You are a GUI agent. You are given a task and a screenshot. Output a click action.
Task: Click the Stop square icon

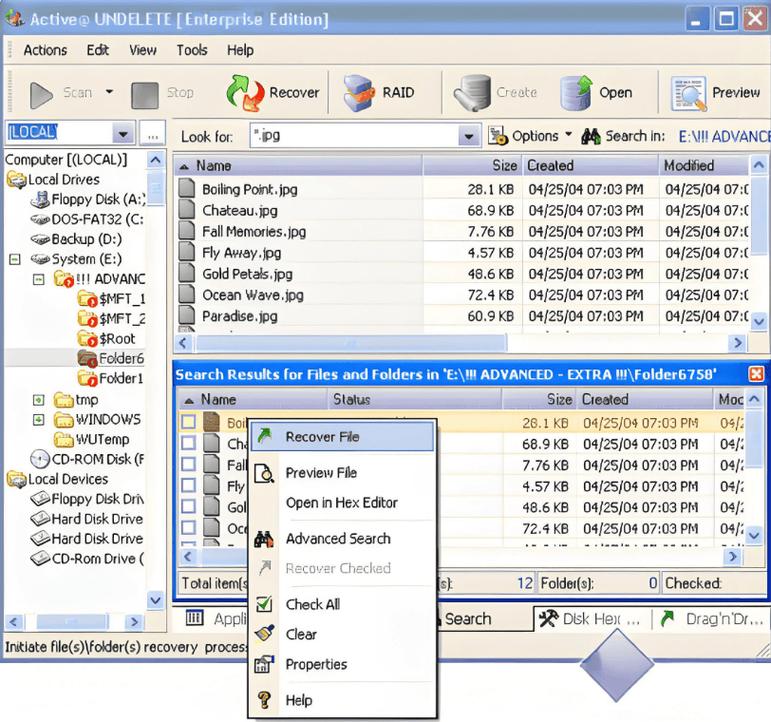point(145,95)
